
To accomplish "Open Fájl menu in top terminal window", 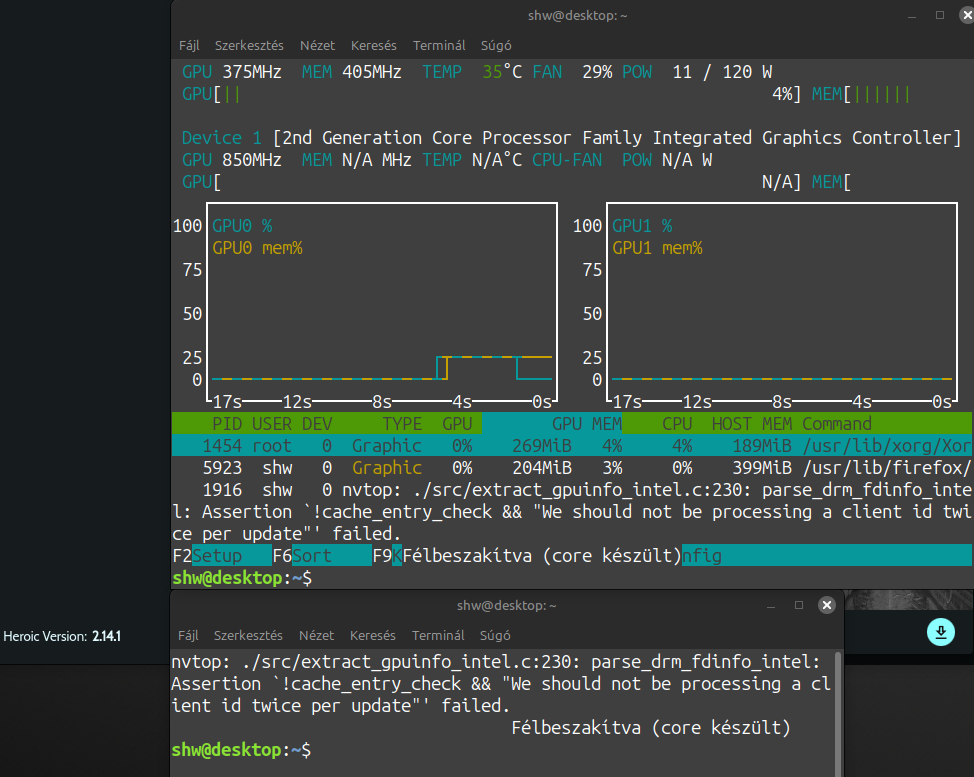I will tap(189, 45).
